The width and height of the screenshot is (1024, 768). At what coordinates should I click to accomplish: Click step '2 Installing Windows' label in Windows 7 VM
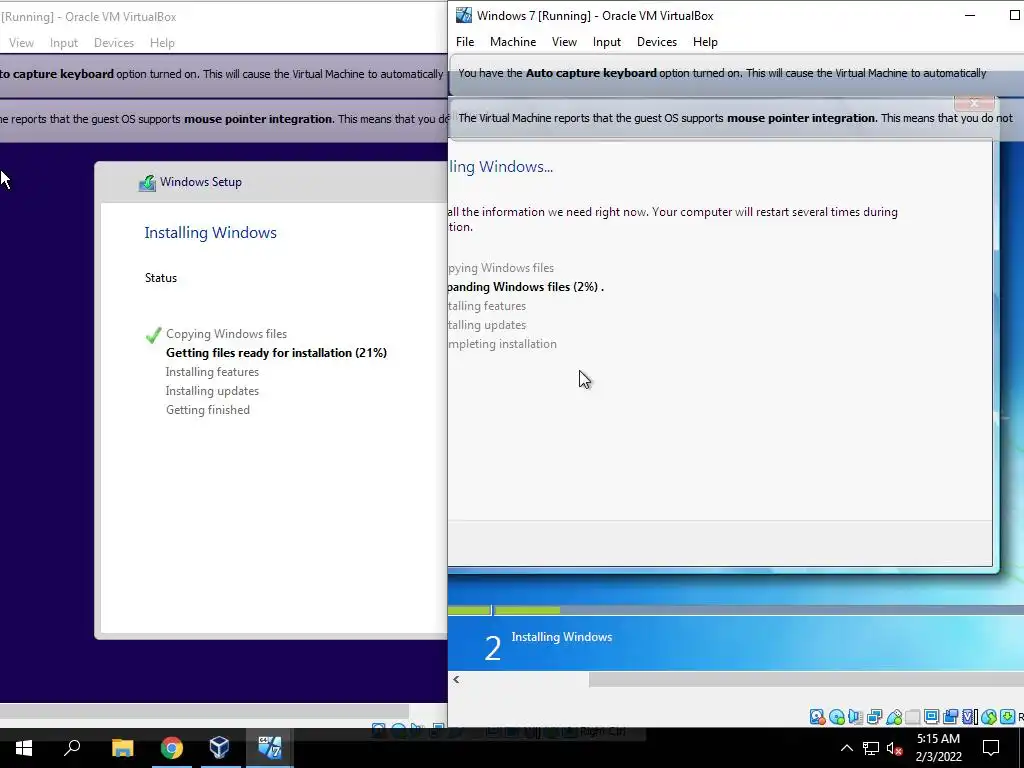pos(548,645)
